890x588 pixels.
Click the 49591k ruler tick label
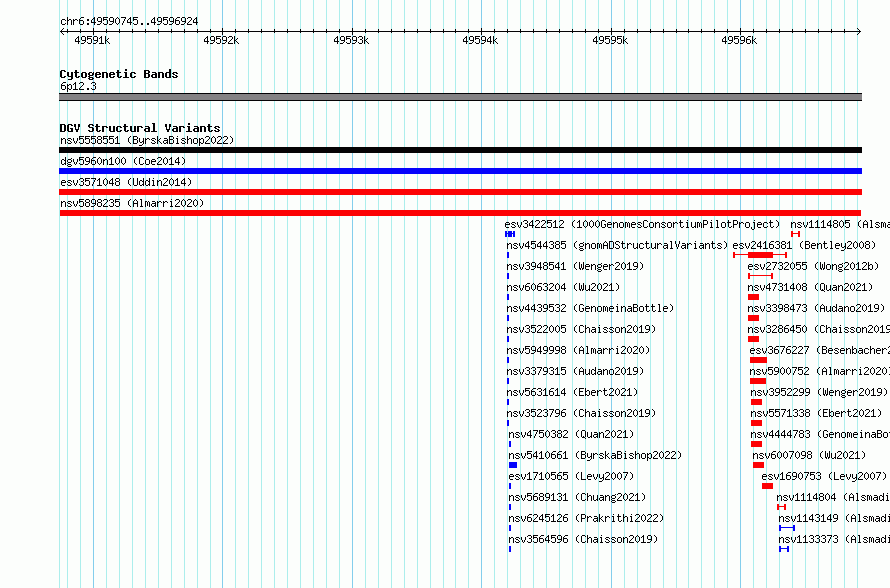click(x=92, y=40)
